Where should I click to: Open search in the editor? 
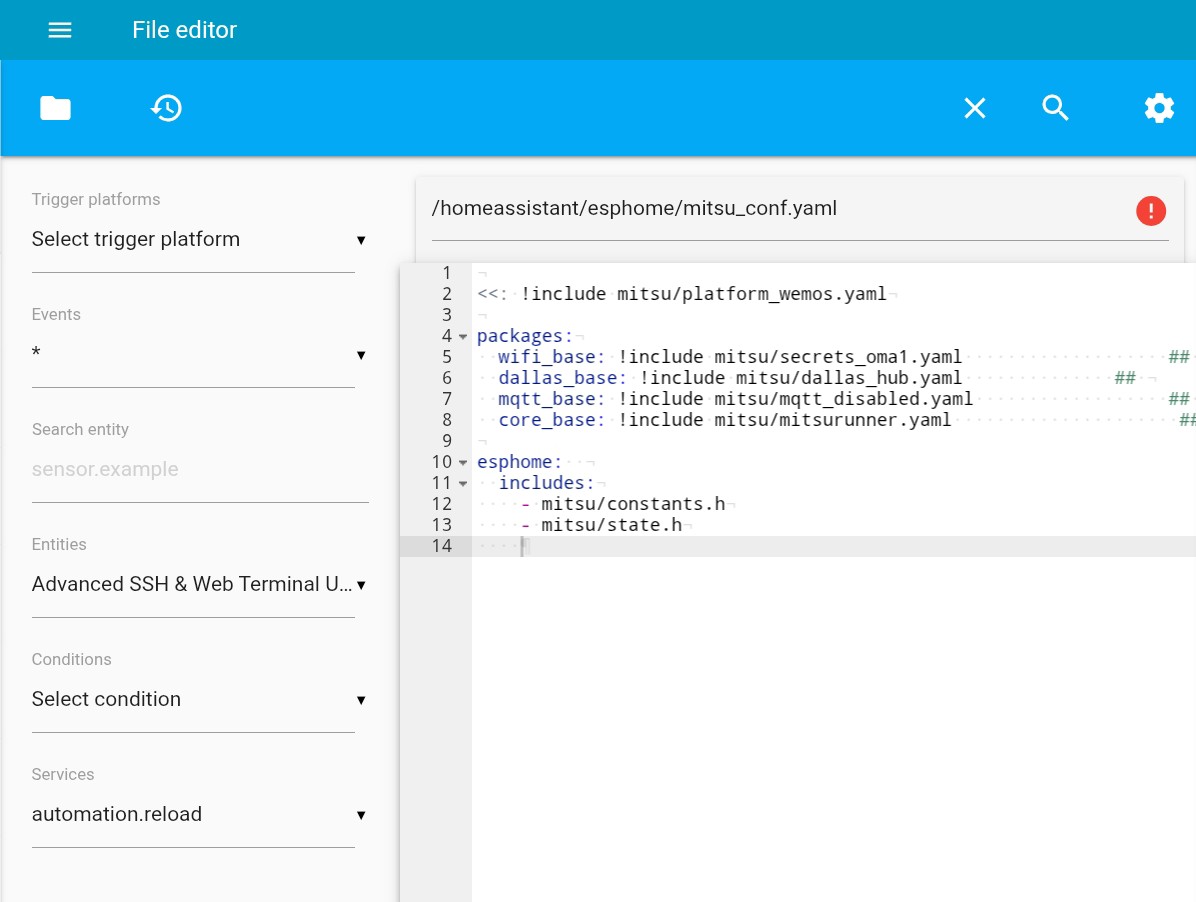[1056, 108]
